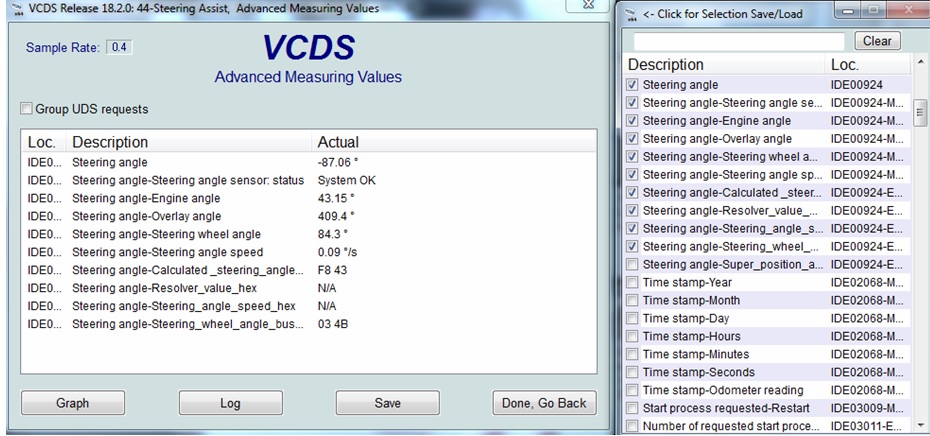Viewport: 930px width, 436px height.
Task: Click the VCDS icon in main title bar
Action: tap(18, 9)
